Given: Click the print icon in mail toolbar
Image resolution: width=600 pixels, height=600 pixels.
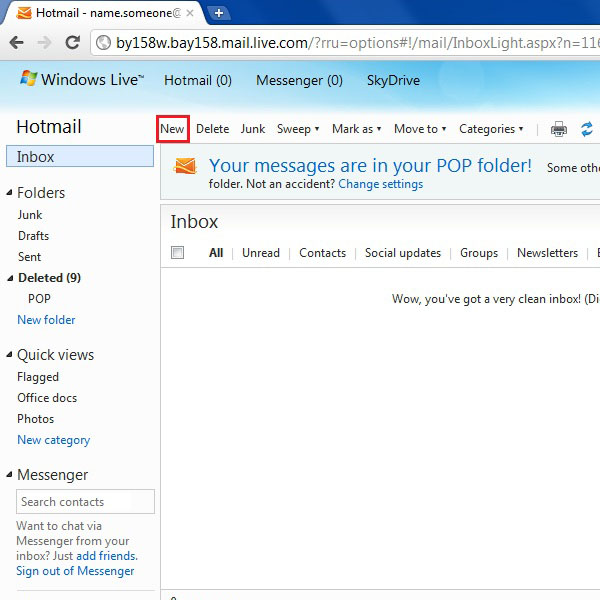Looking at the screenshot, I should pos(559,129).
